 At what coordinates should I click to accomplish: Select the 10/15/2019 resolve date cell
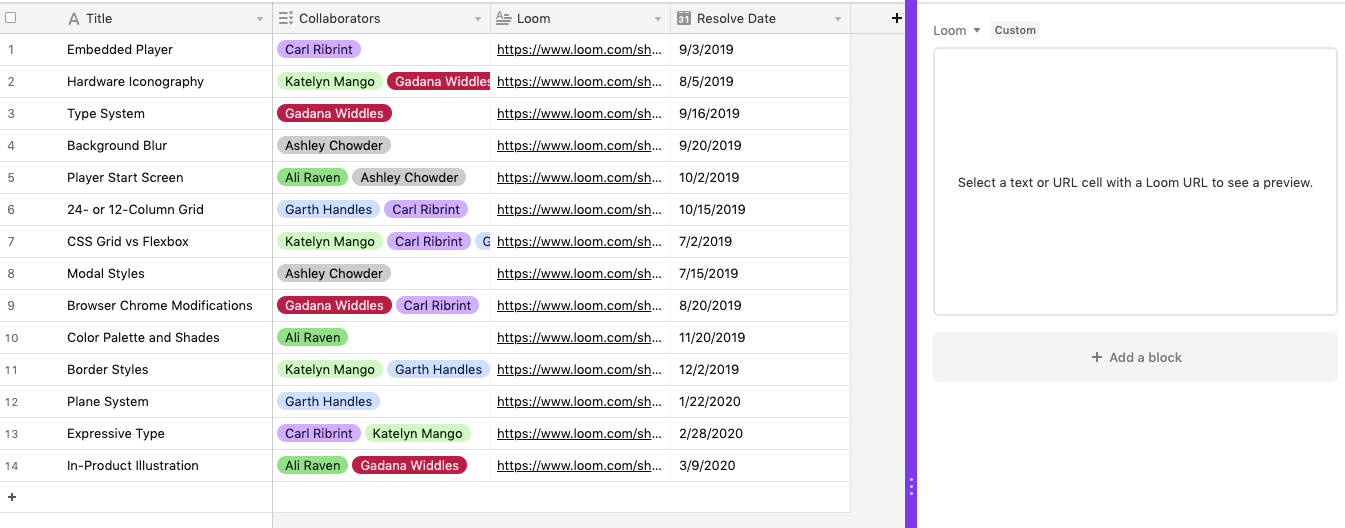tap(760, 210)
